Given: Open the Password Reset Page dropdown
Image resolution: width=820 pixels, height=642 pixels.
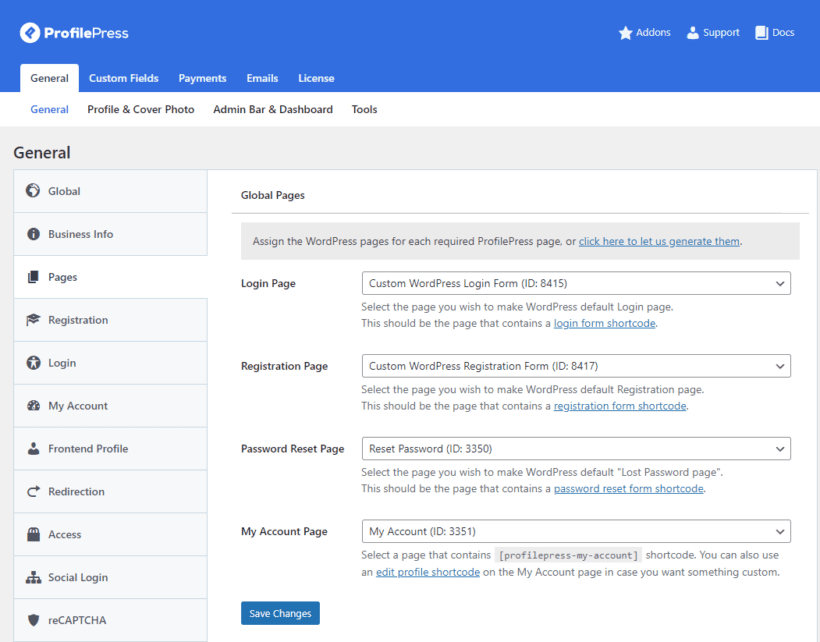Looking at the screenshot, I should click(575, 449).
